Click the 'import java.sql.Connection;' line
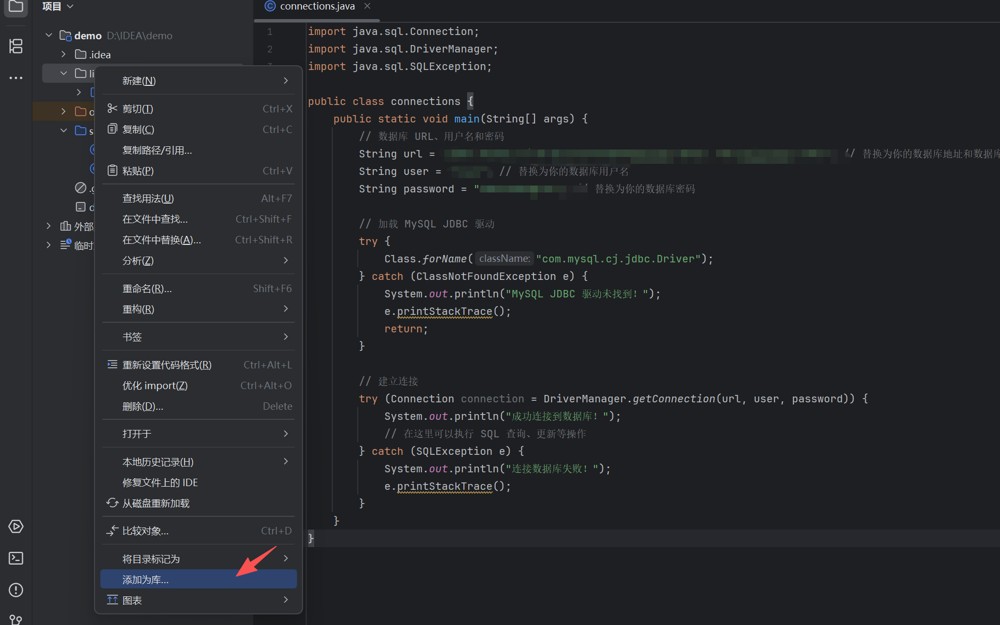The width and height of the screenshot is (1000, 625). point(393,31)
